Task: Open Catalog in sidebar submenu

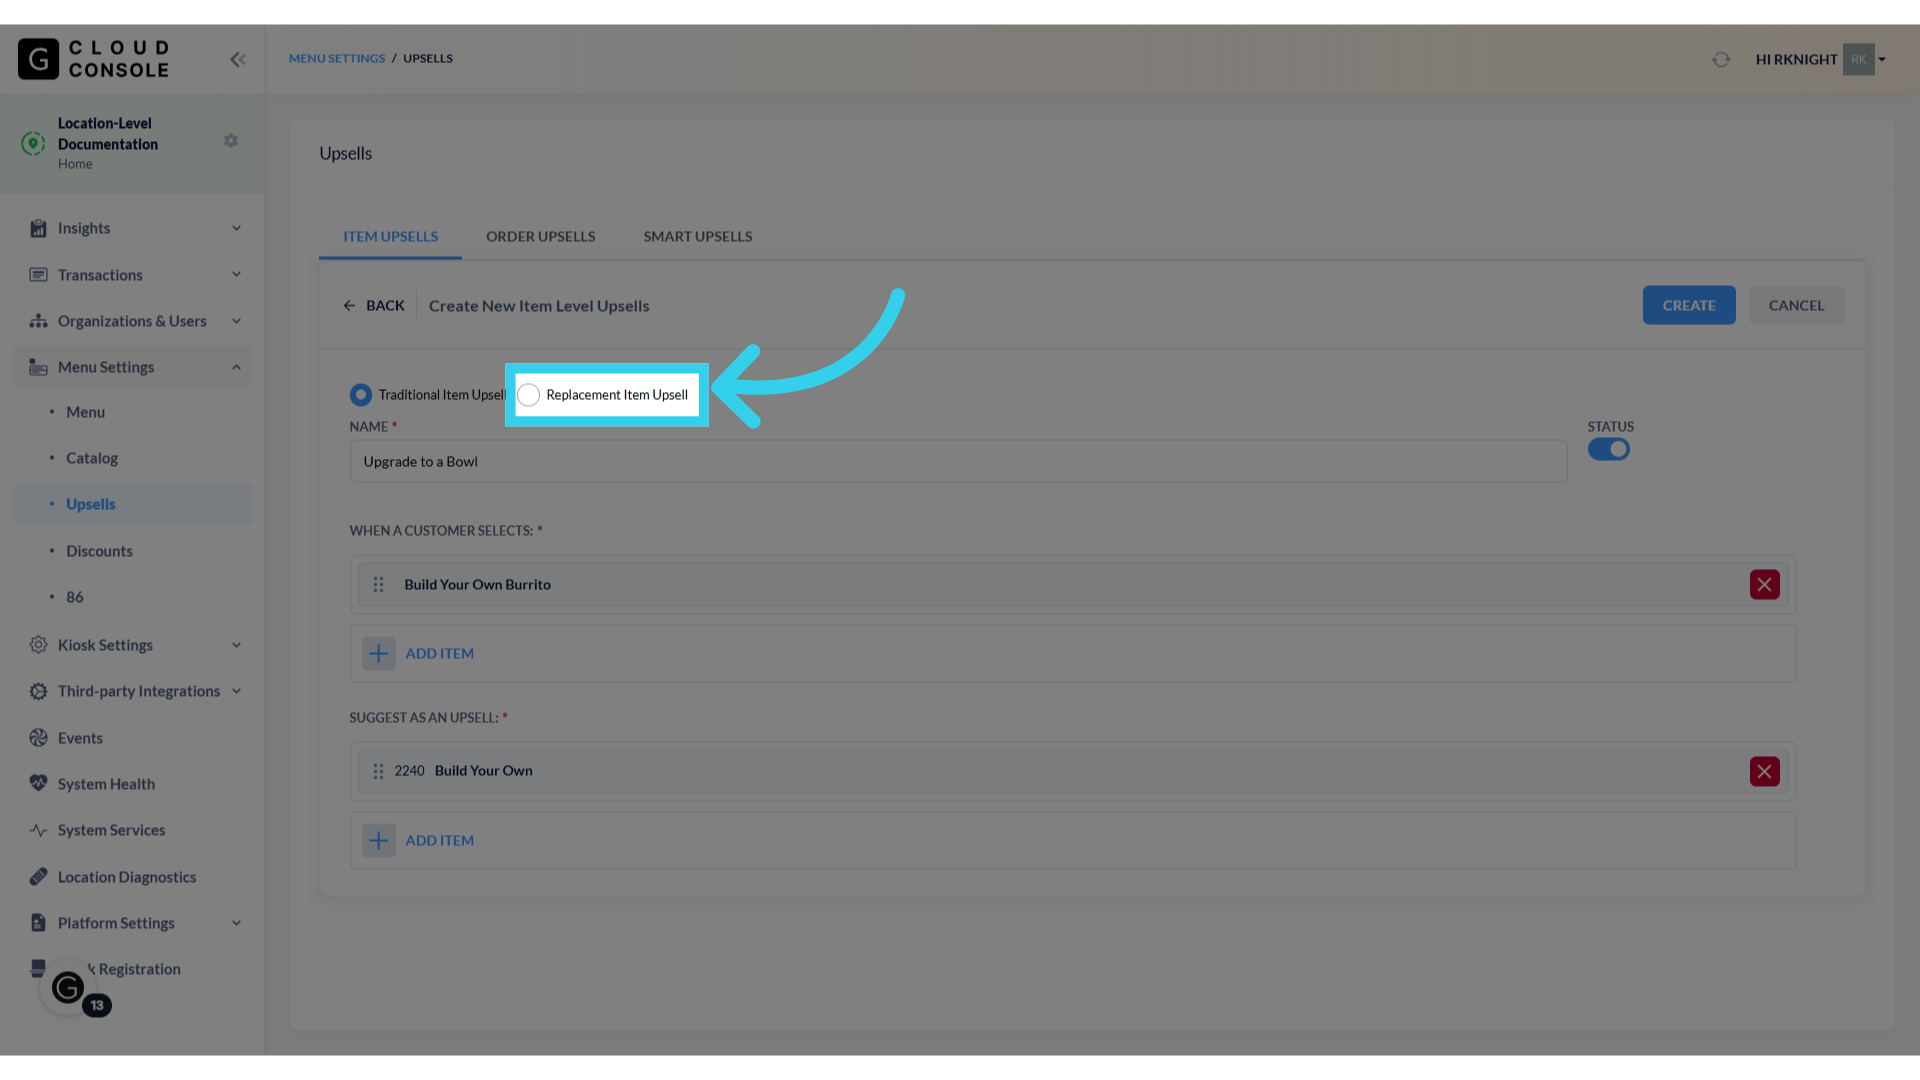Action: 92,458
